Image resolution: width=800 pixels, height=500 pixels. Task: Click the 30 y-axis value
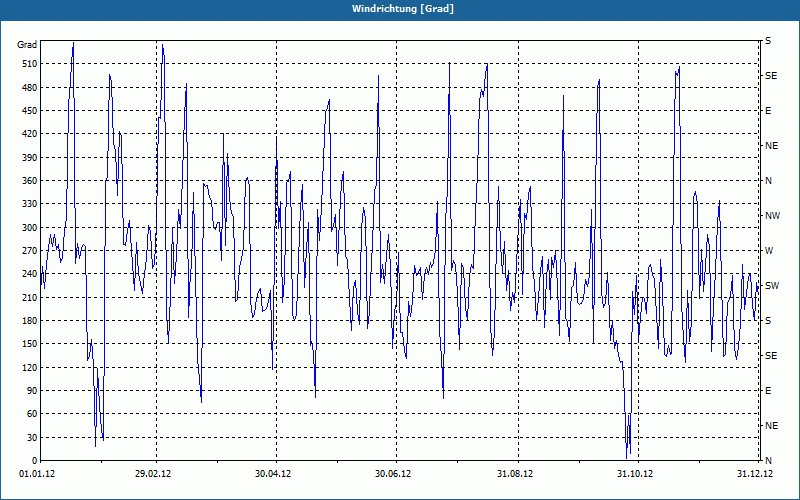tap(31, 437)
